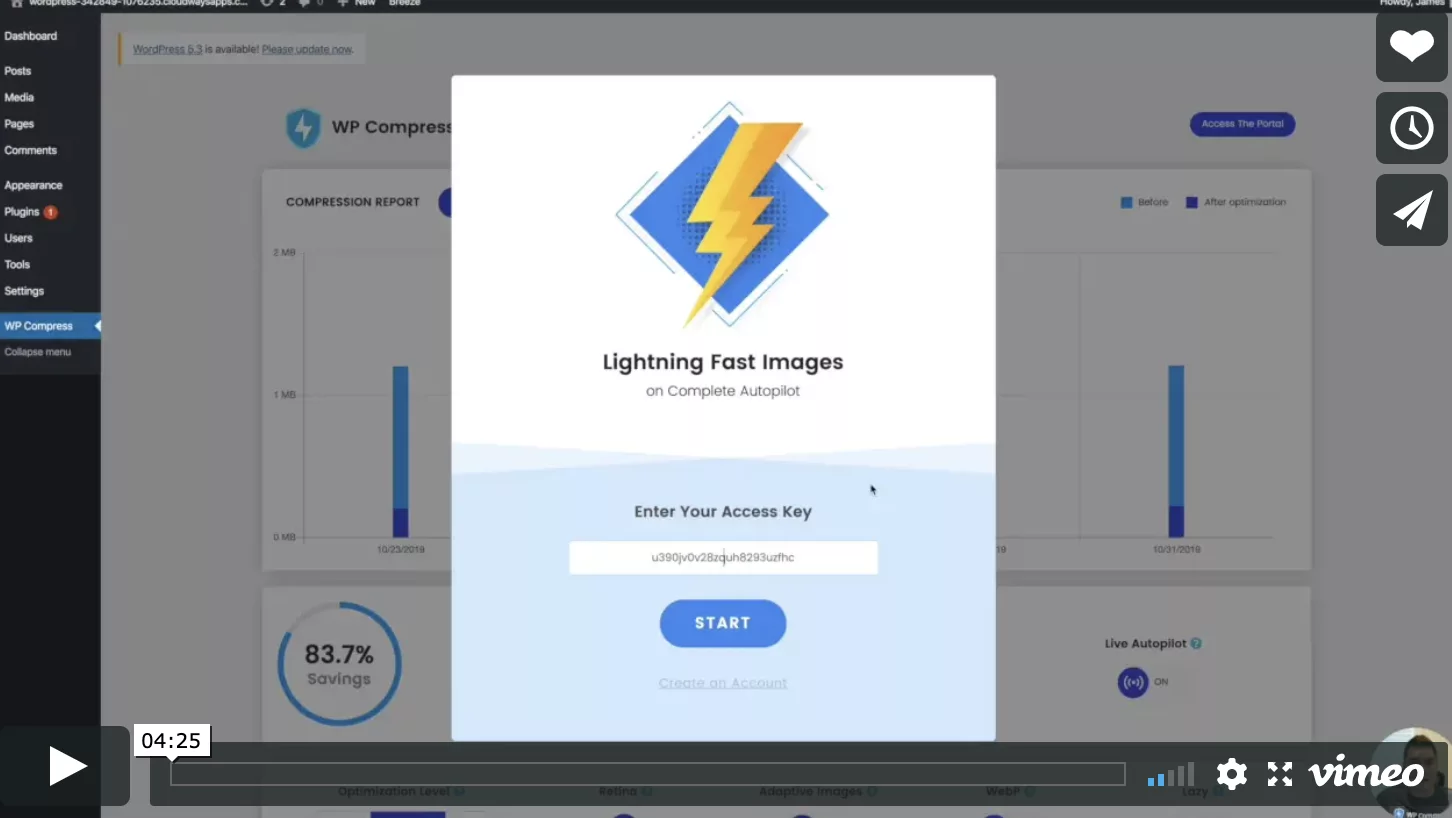Open Users in the WordPress sidebar
Image resolution: width=1452 pixels, height=818 pixels.
tap(18, 238)
